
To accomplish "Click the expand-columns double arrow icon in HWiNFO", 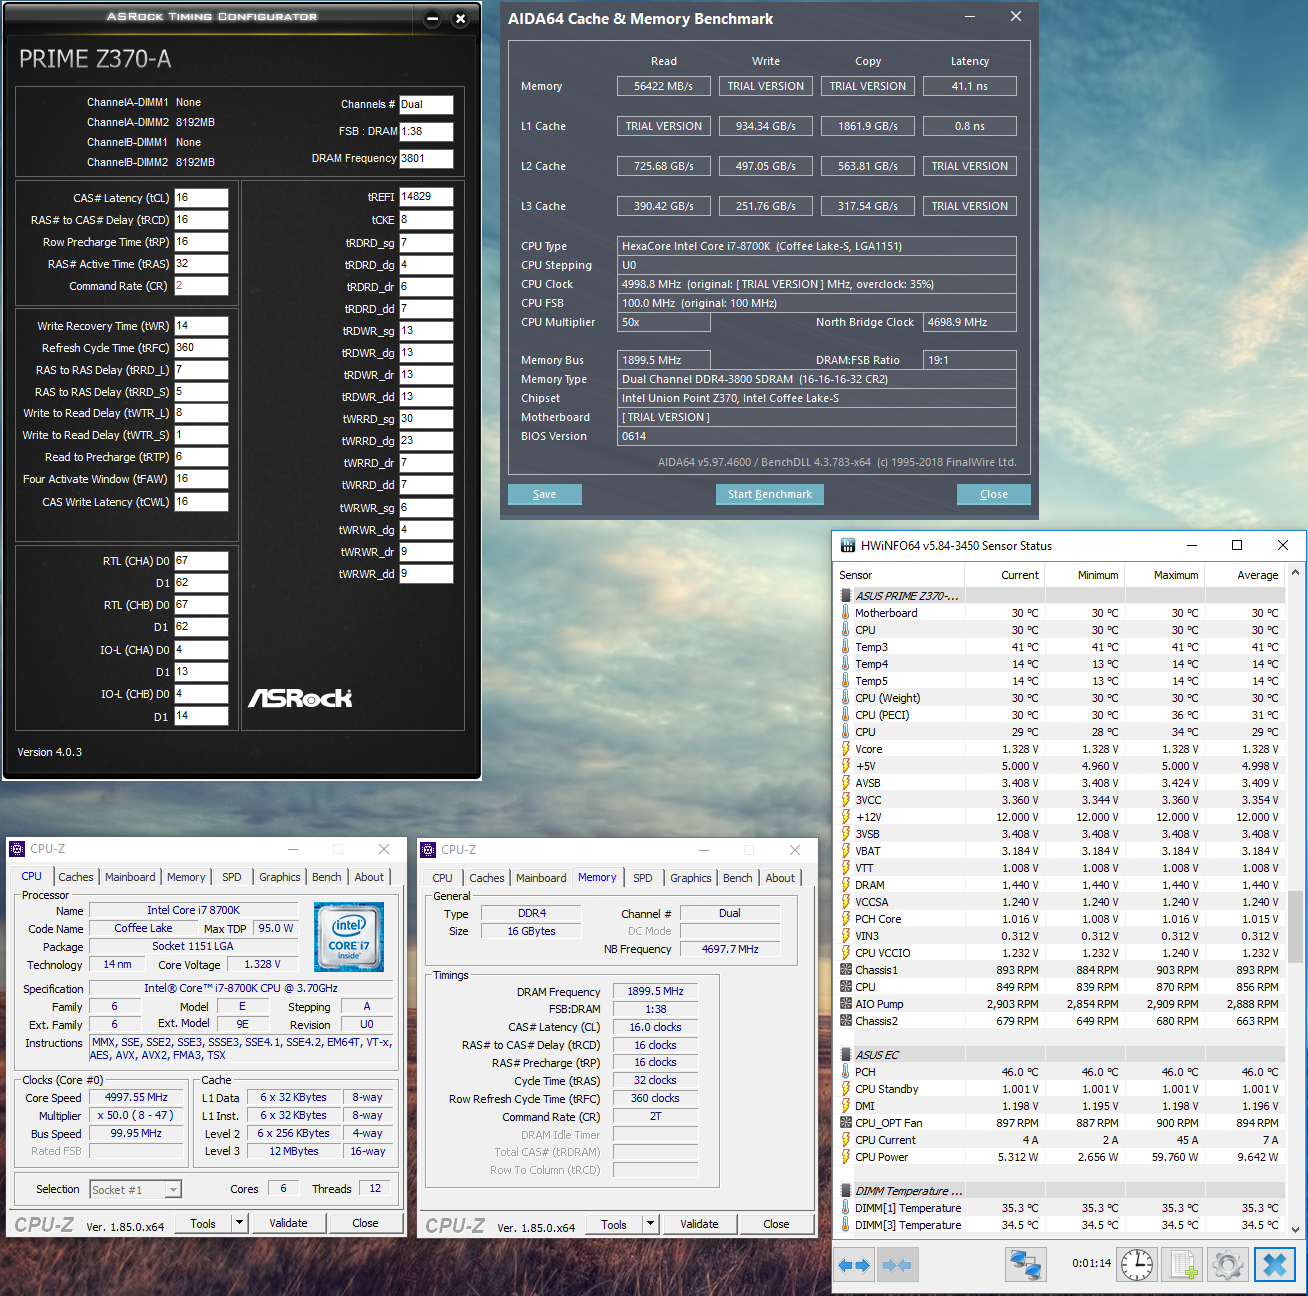I will [854, 1265].
